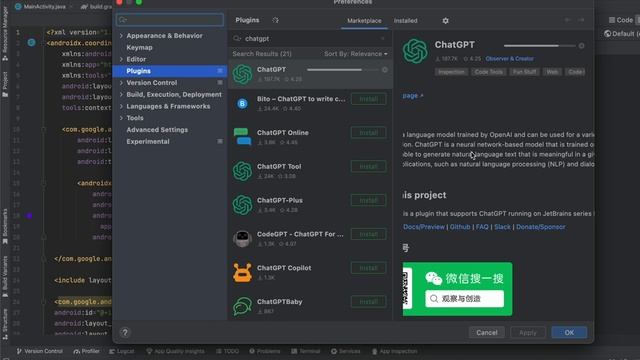Click ChatGPT install progress bar in results row
The width and height of the screenshot is (640, 360).
(x=342, y=70)
